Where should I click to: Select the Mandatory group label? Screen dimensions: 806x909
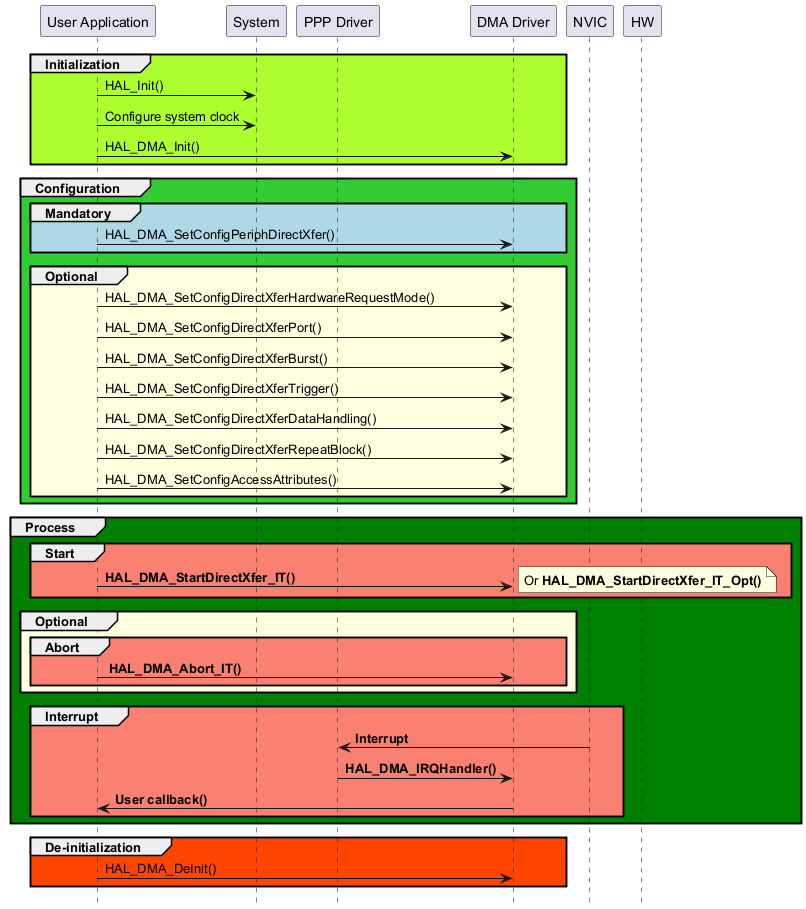tap(77, 213)
